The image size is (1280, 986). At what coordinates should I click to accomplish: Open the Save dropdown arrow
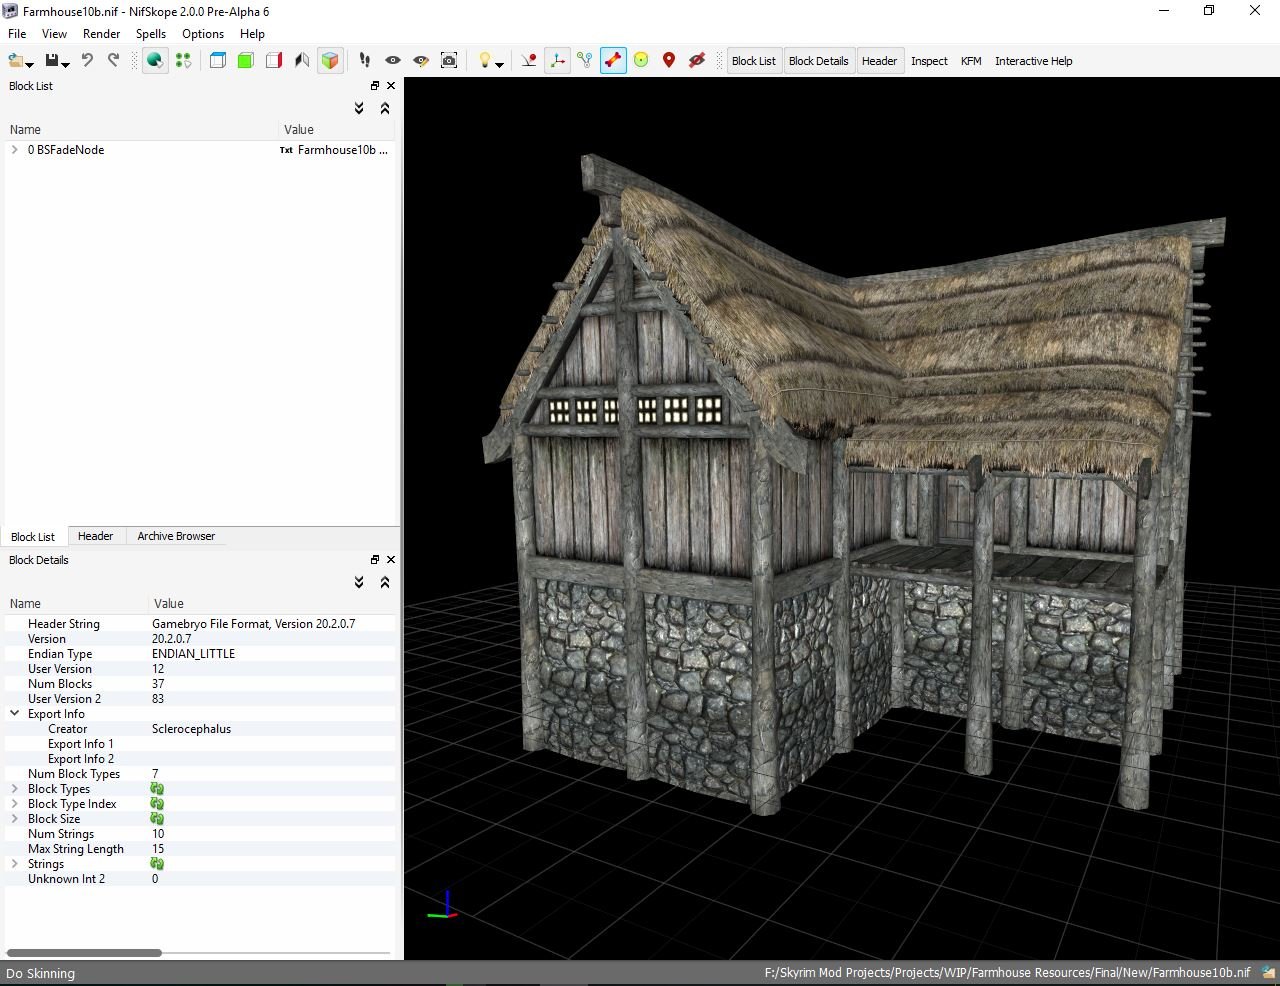tap(66, 65)
